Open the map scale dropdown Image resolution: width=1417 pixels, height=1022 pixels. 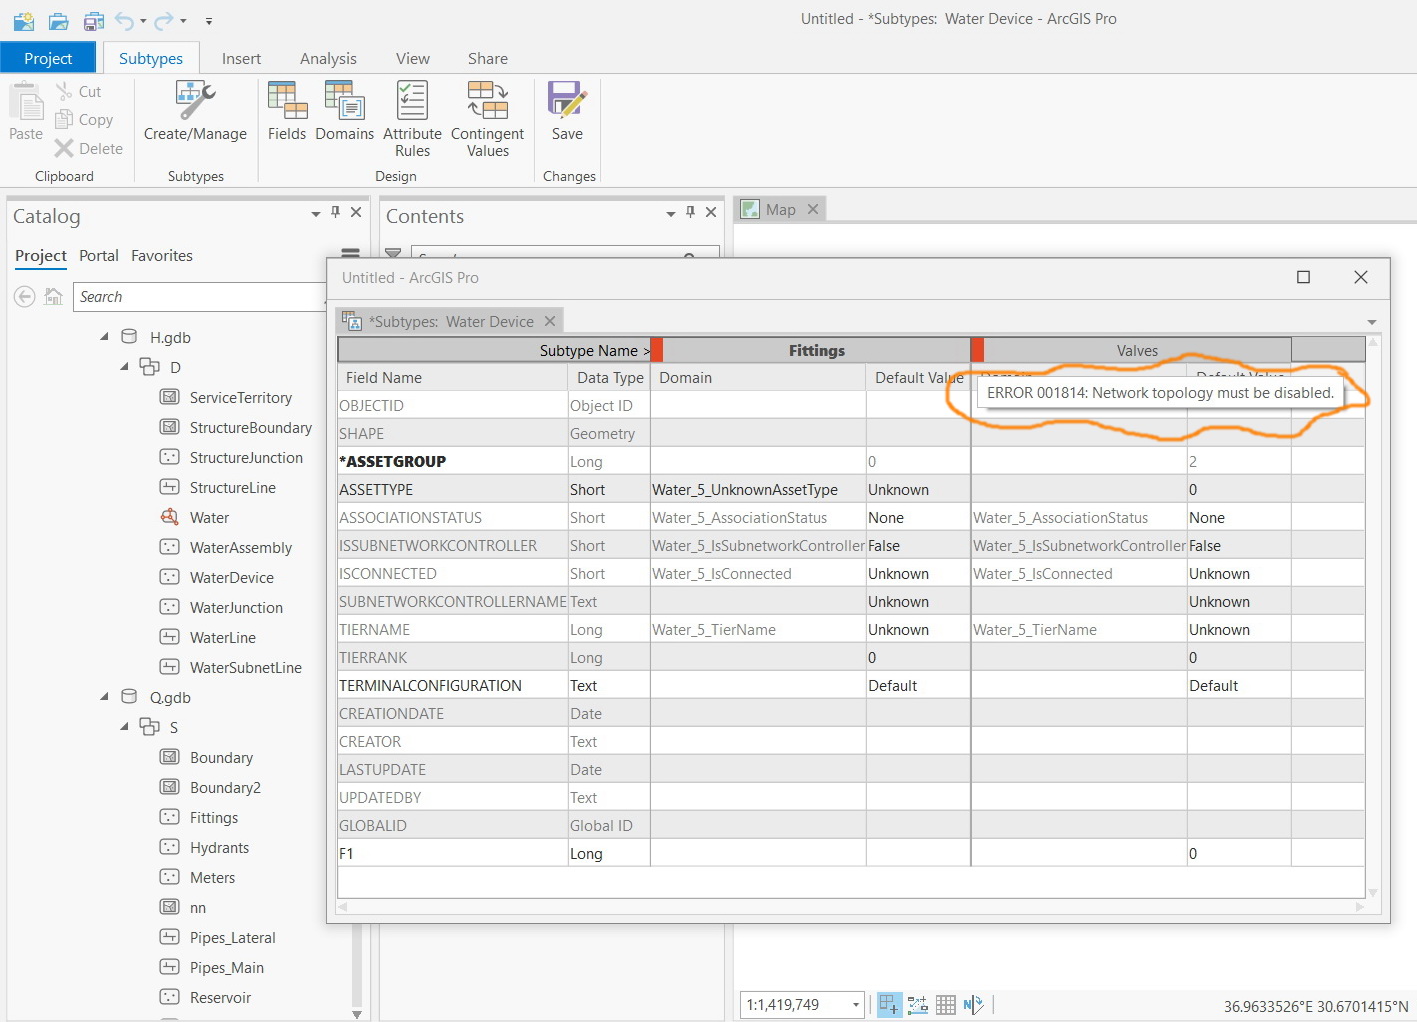856,1005
